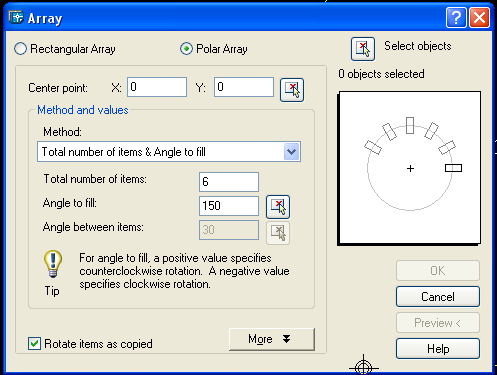497x375 pixels.
Task: Click the Angle to fill field
Action: point(229,206)
